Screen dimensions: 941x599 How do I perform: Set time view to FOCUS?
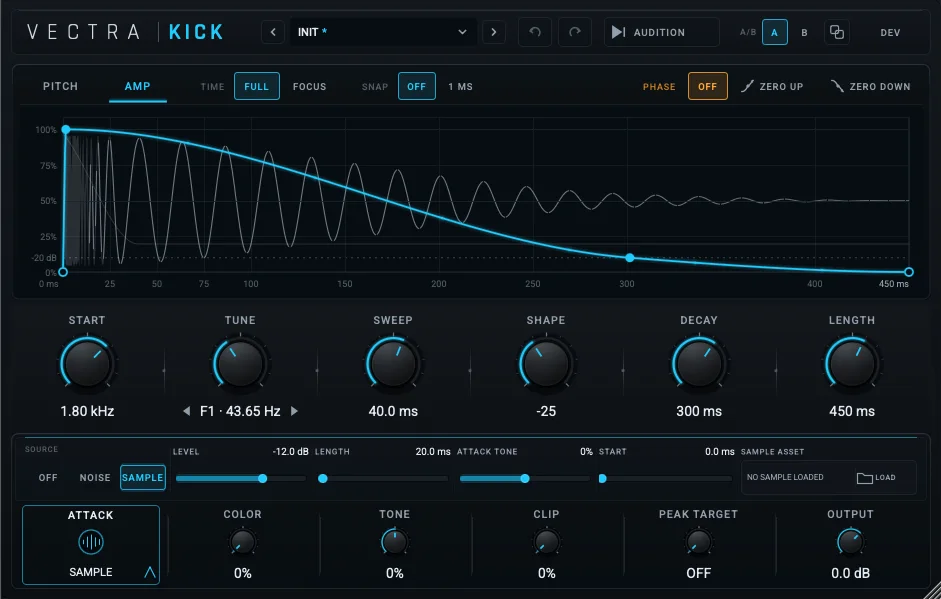pyautogui.click(x=310, y=86)
